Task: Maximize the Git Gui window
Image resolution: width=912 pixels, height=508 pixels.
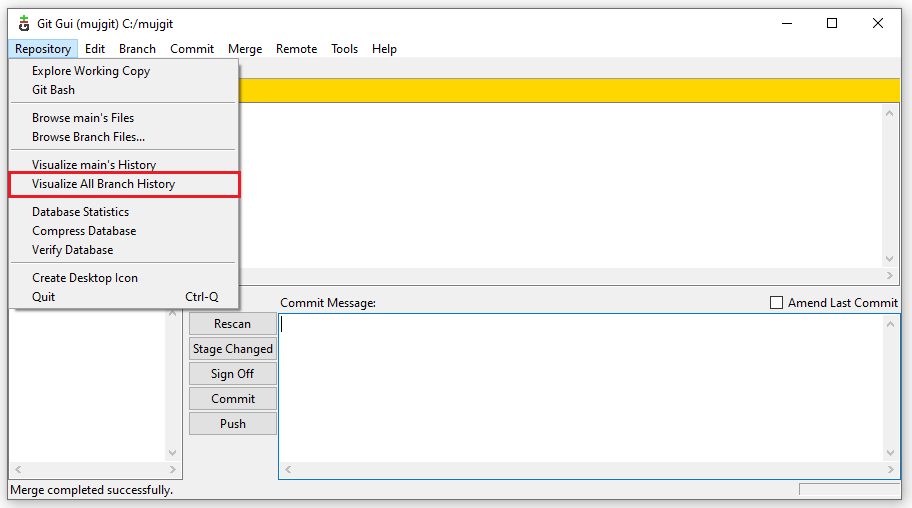Action: pyautogui.click(x=832, y=24)
